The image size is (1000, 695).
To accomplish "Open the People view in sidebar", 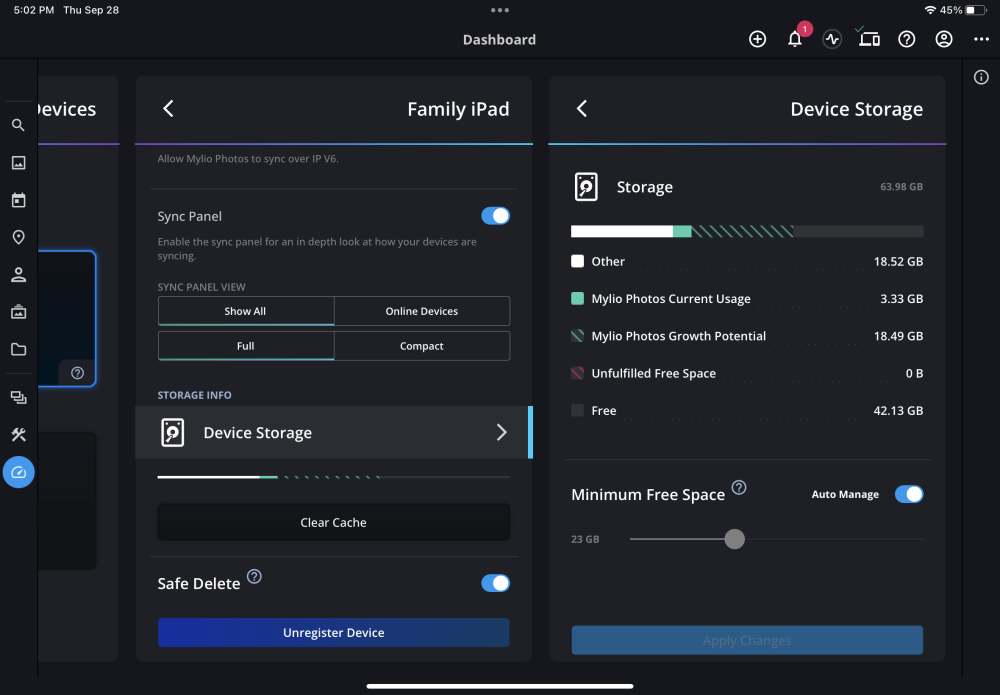I will 18,275.
